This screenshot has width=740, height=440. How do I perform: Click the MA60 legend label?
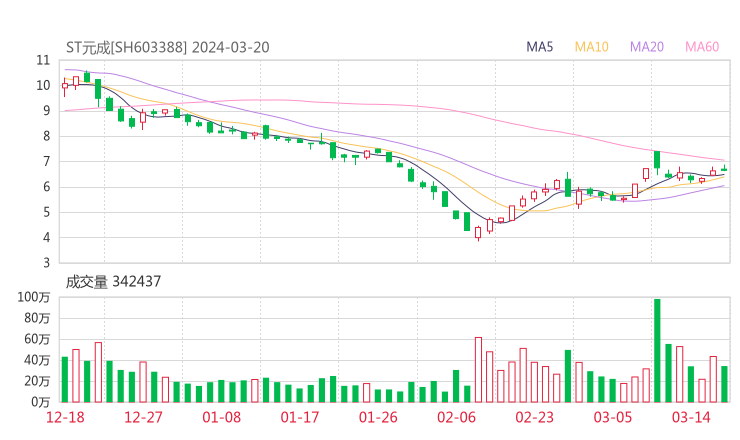coord(702,47)
